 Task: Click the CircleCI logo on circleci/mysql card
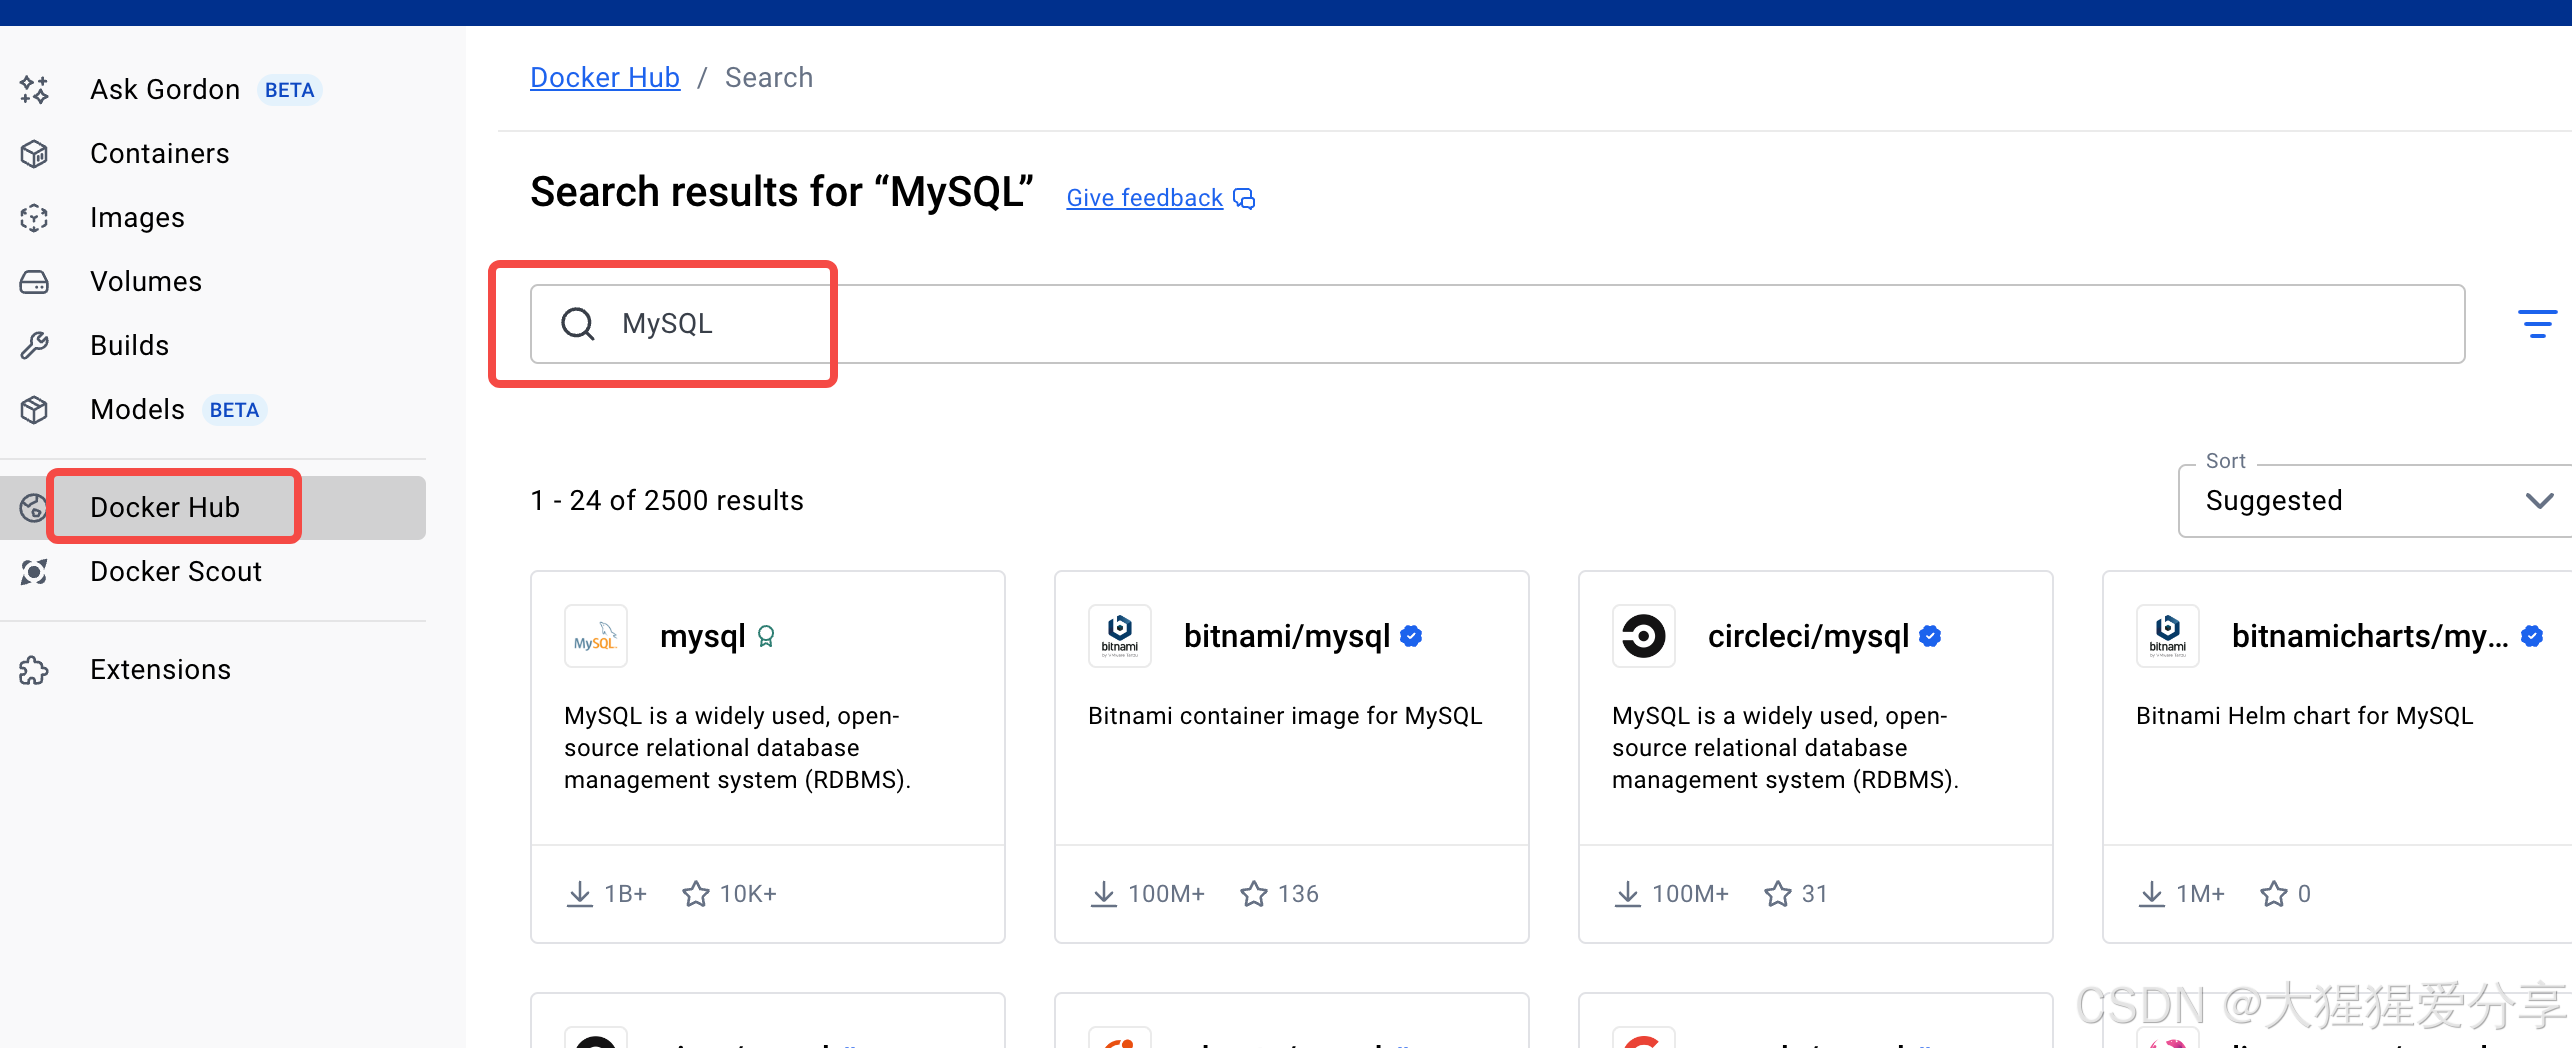coord(1644,636)
